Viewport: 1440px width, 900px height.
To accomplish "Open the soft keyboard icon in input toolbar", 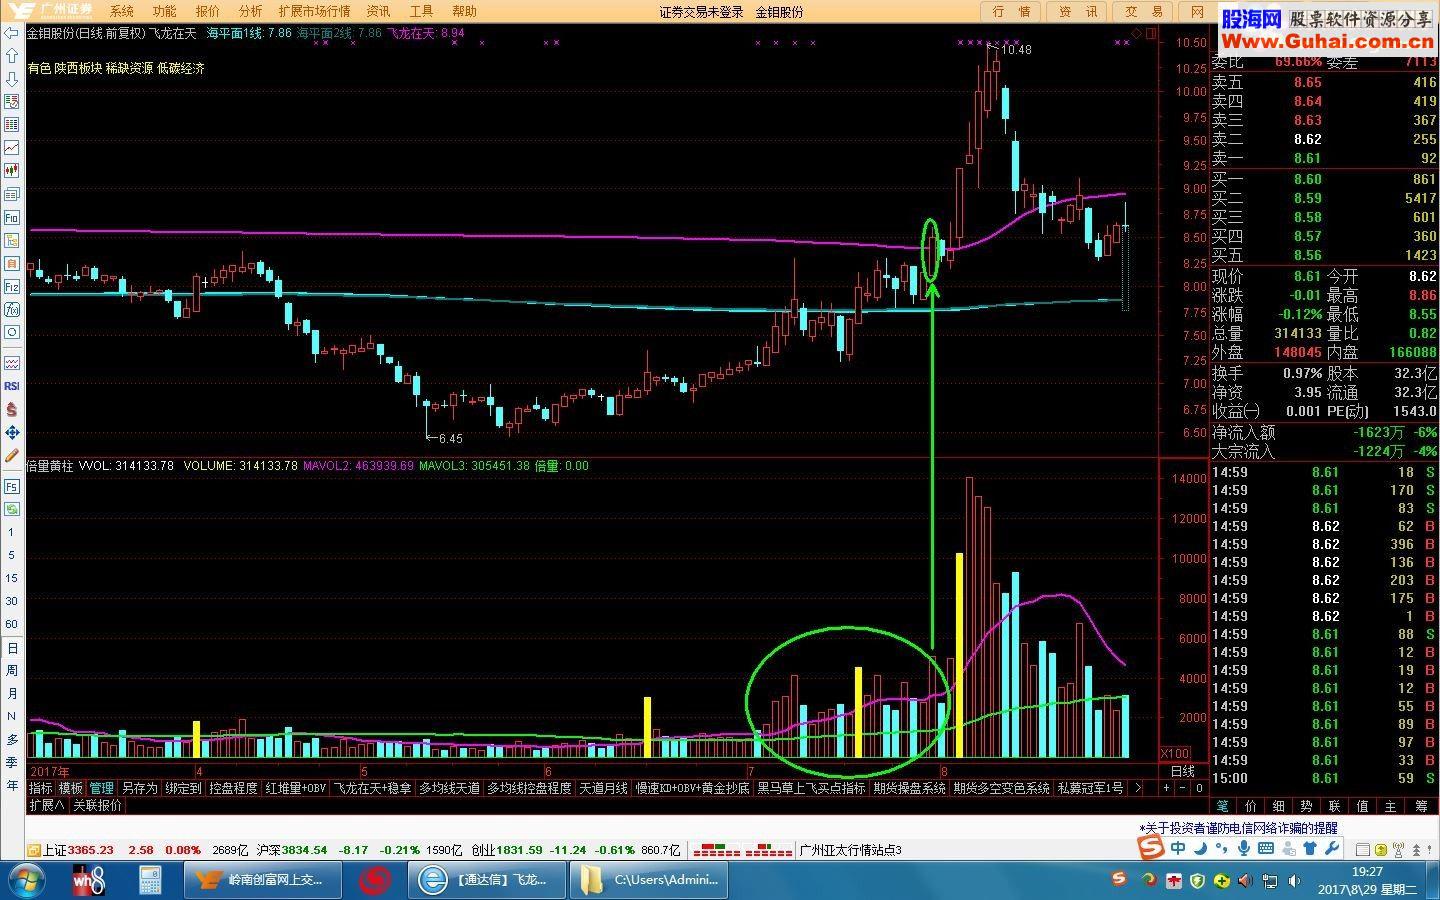I will (1266, 848).
